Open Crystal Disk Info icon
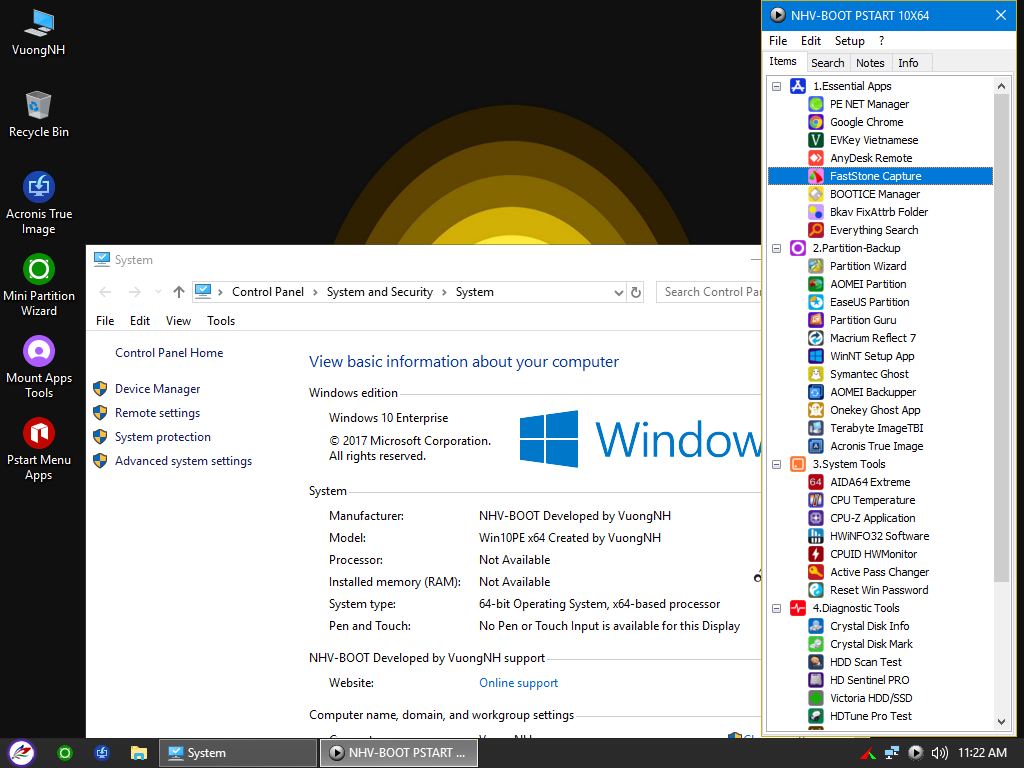Image resolution: width=1024 pixels, height=768 pixels. click(816, 626)
